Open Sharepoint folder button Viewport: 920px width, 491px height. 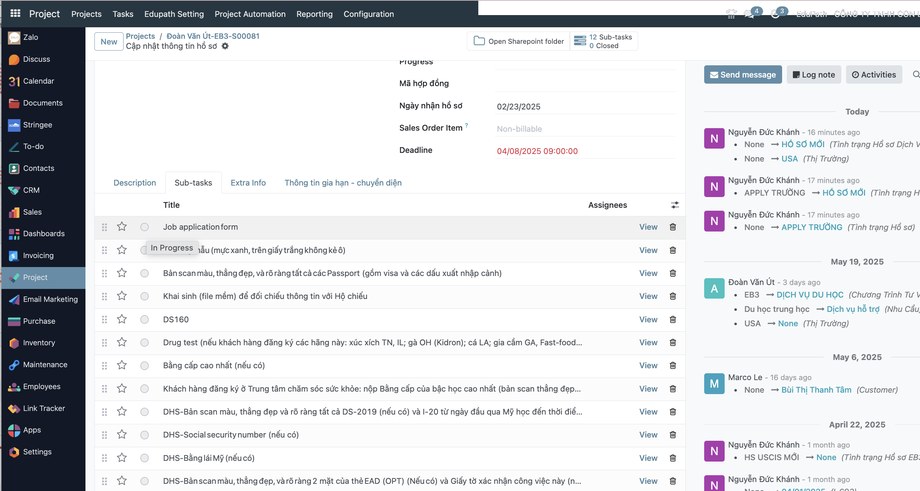coord(519,41)
